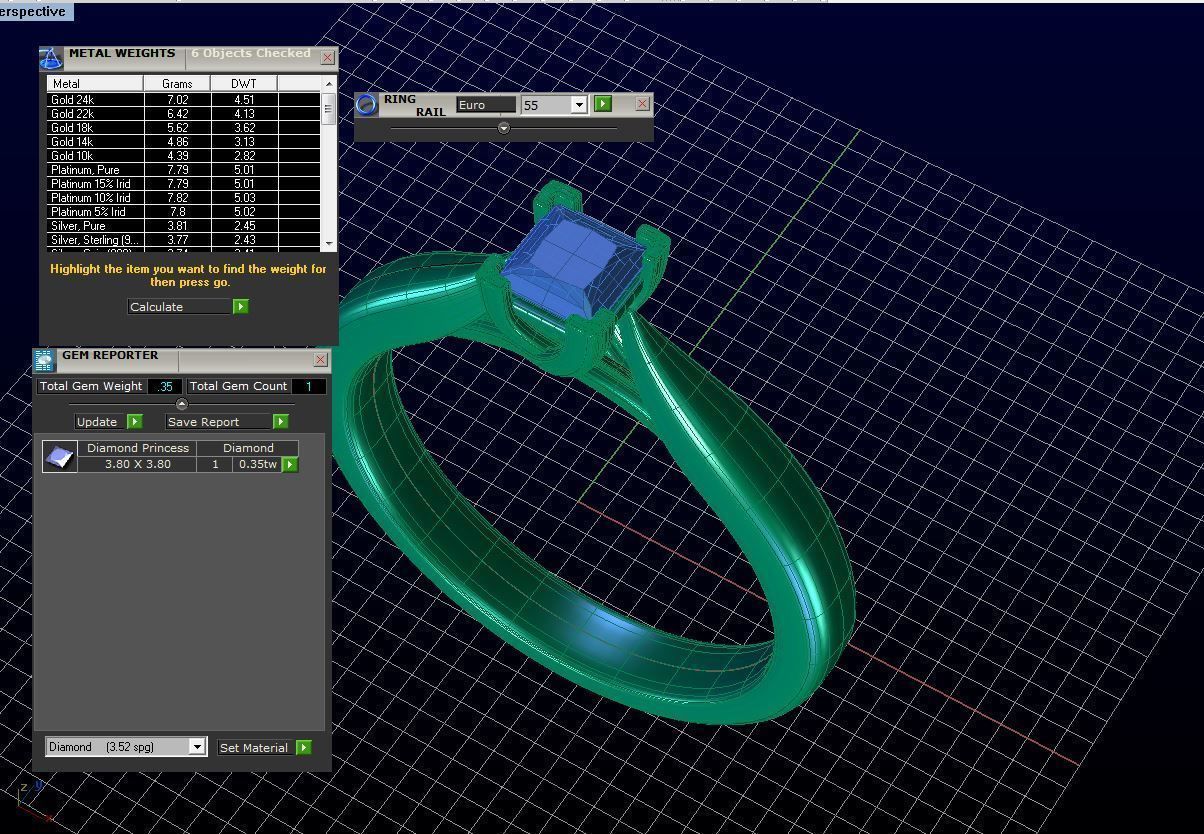Select the Platinum 15% Irid row
This screenshot has width=1204, height=834.
[184, 184]
